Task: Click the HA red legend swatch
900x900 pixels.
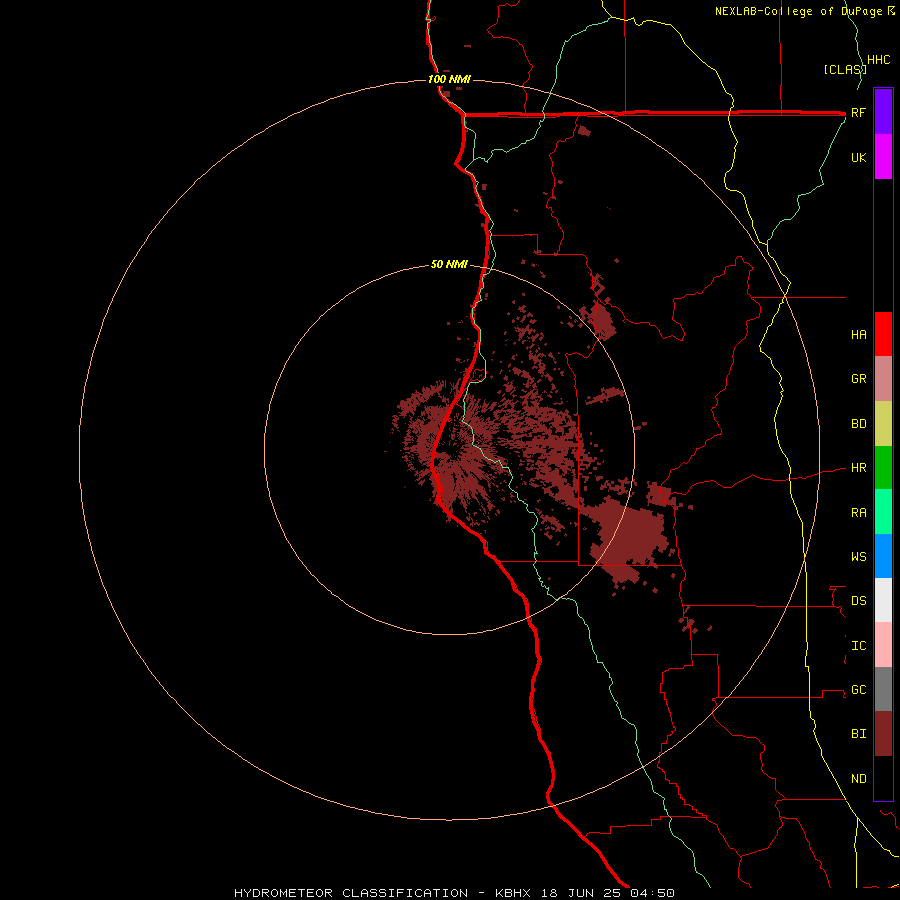Action: tap(883, 334)
